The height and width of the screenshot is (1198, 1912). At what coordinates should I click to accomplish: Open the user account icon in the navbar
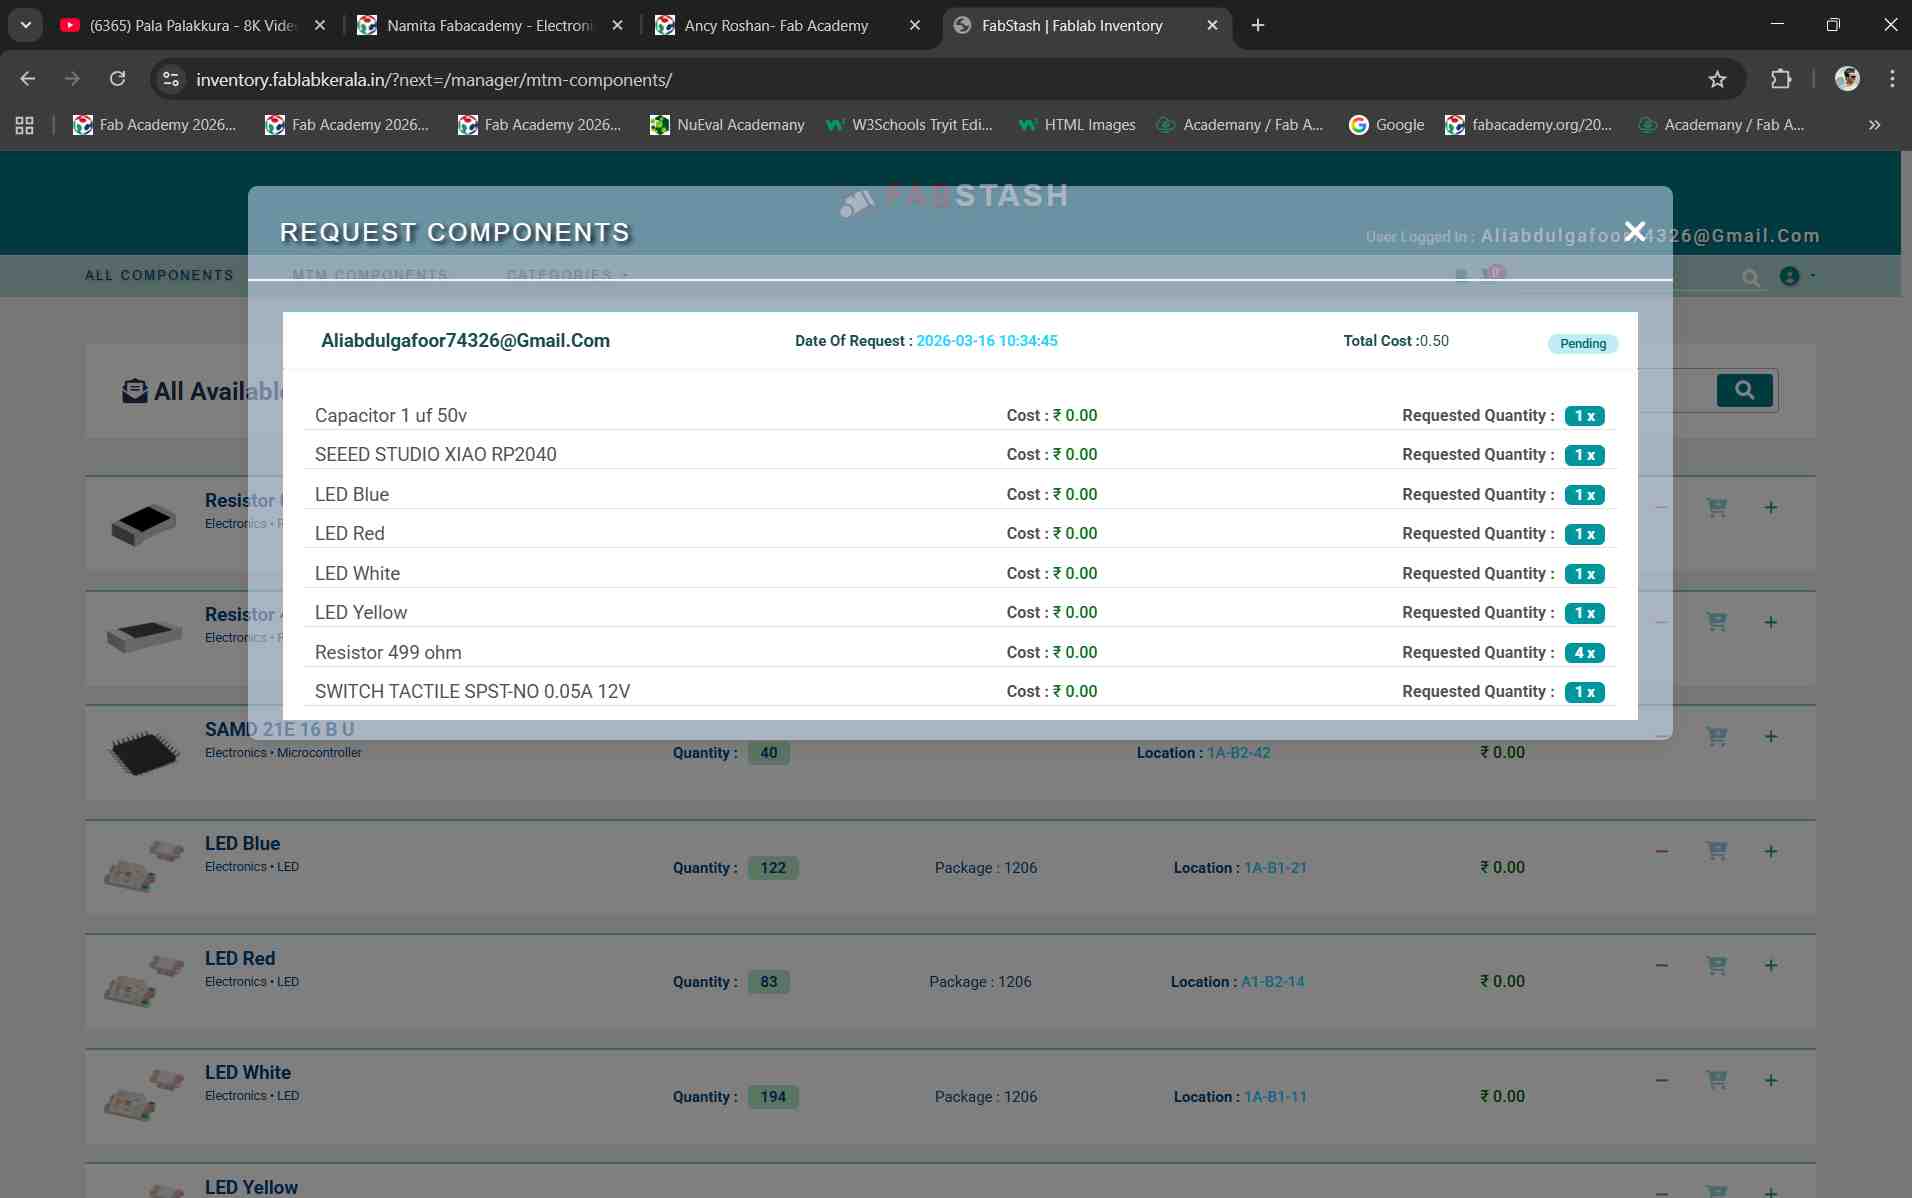(x=1790, y=276)
